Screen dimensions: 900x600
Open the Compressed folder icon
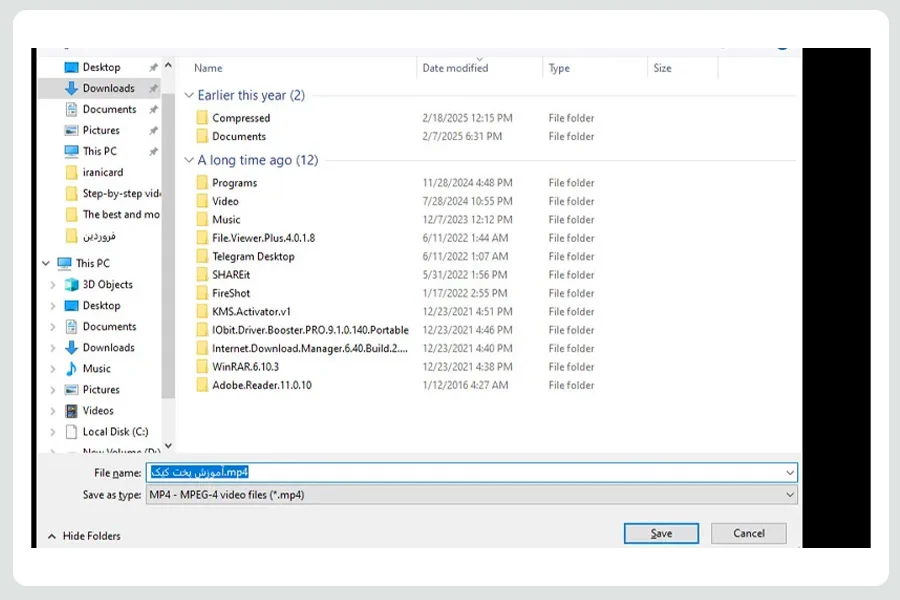pyautogui.click(x=202, y=118)
